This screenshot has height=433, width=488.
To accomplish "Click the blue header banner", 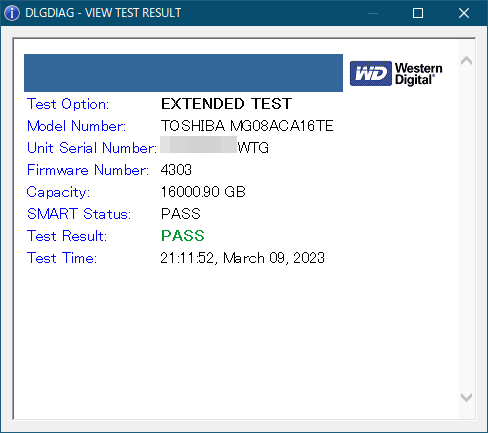I will 183,73.
